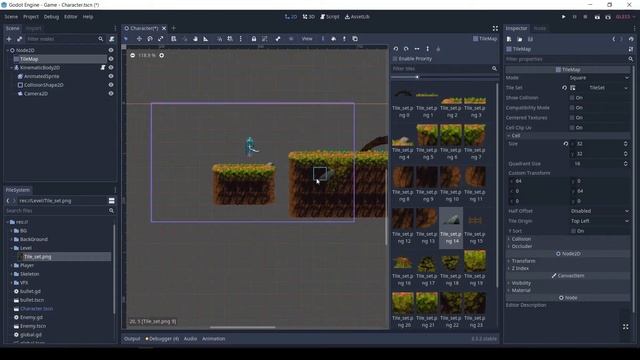Switch to the Node tab next to Inspector
The width and height of the screenshot is (640, 360).
540,28
